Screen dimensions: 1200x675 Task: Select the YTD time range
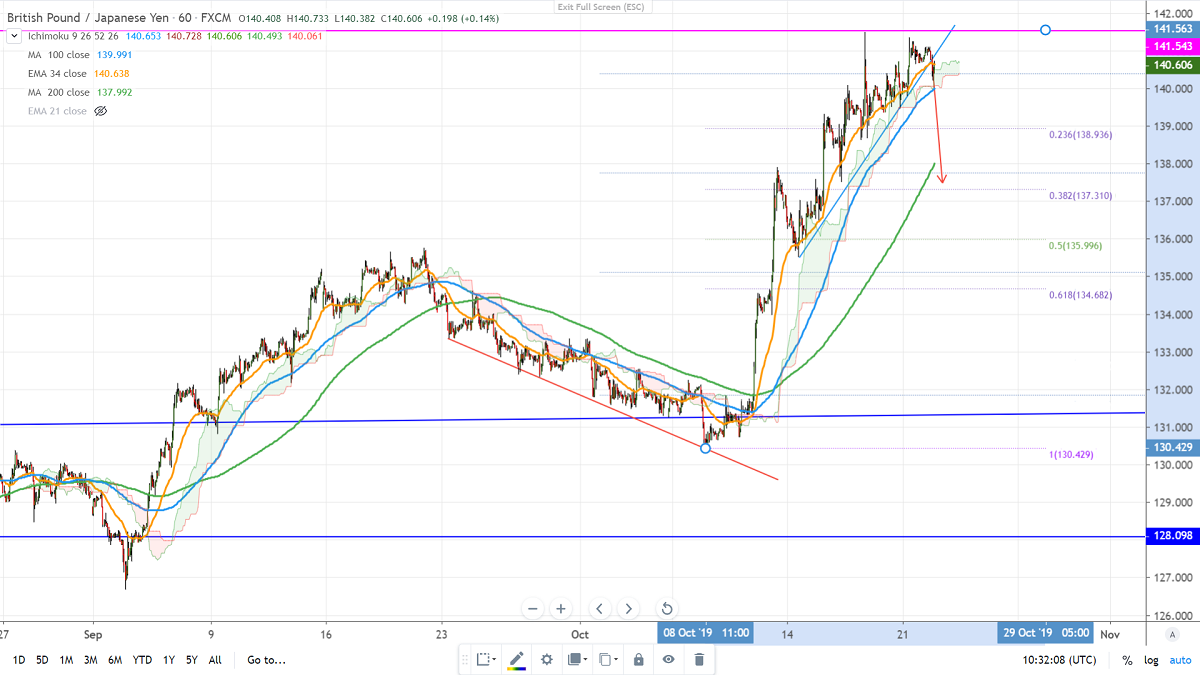click(x=142, y=660)
